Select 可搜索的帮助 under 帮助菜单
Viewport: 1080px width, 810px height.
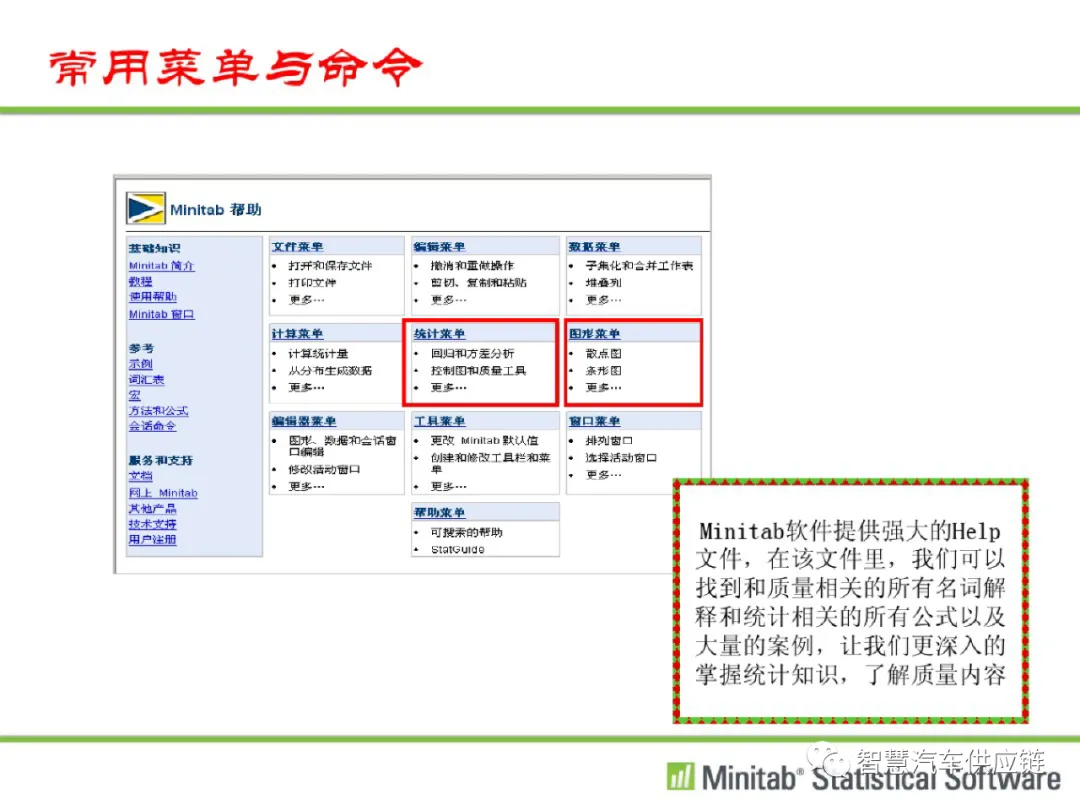point(467,533)
